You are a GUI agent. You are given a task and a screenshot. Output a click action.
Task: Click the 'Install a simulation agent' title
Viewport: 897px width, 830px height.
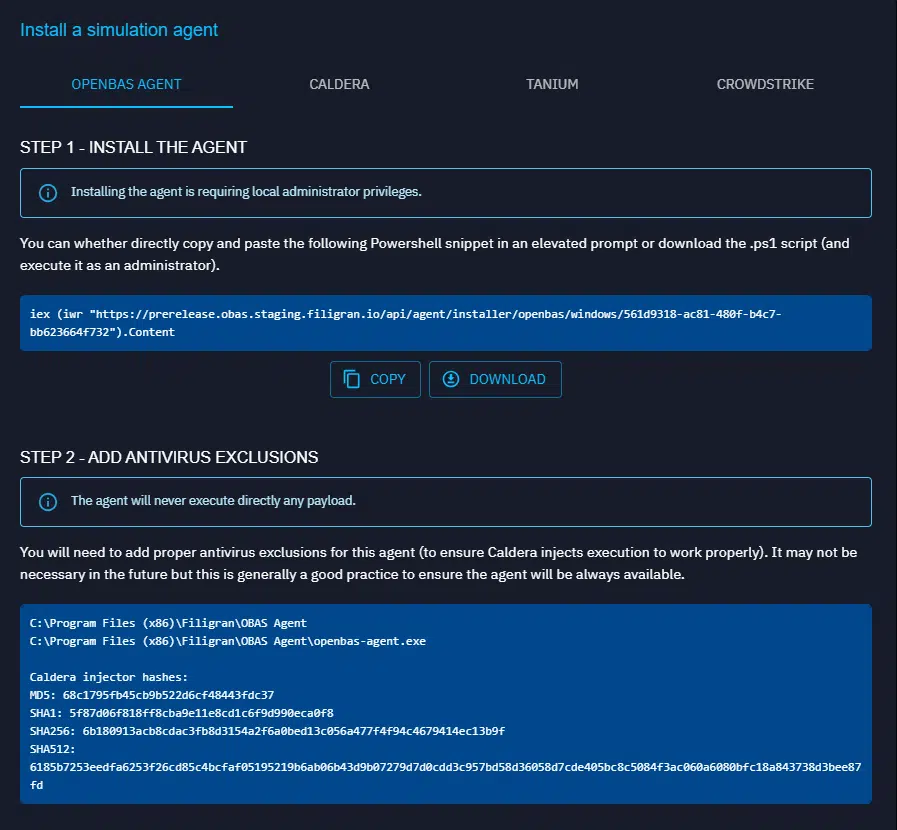(x=119, y=29)
